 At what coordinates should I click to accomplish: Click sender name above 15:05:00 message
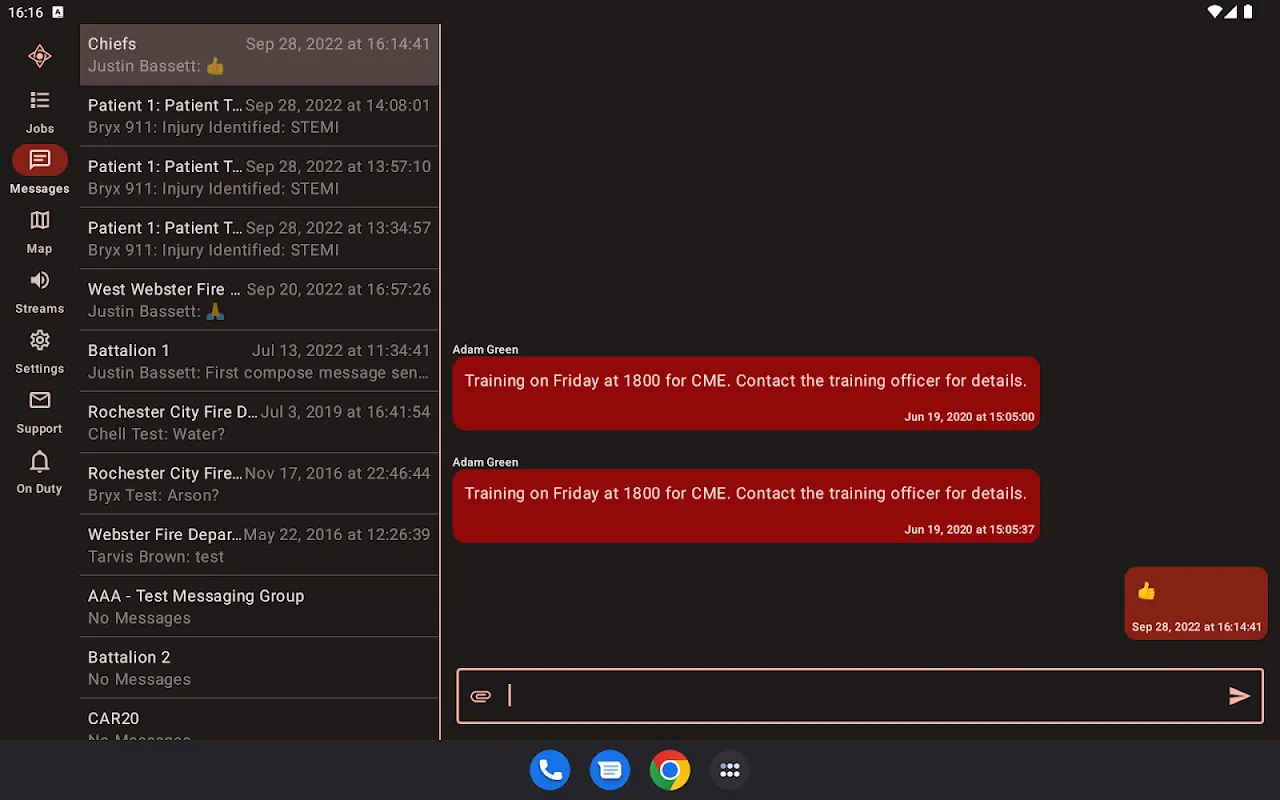(485, 349)
